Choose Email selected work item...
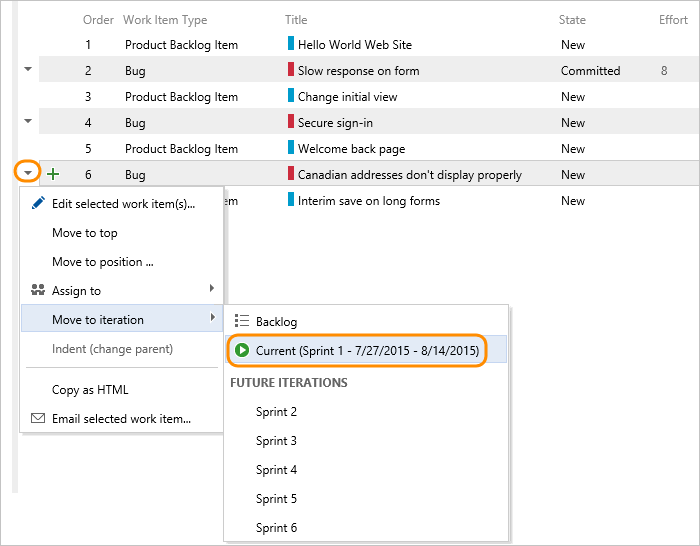Screen dimensions: 700x546 122,419
